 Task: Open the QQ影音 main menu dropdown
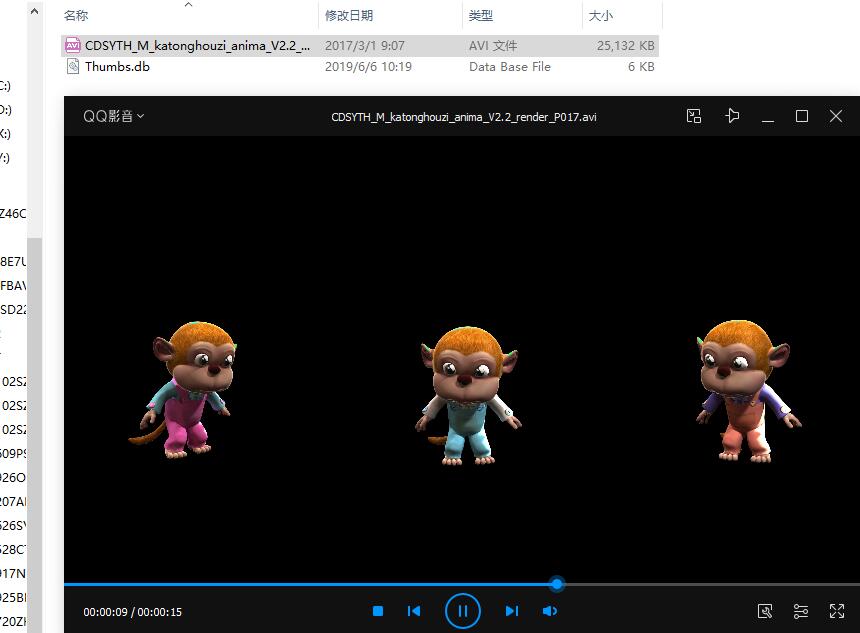(114, 116)
